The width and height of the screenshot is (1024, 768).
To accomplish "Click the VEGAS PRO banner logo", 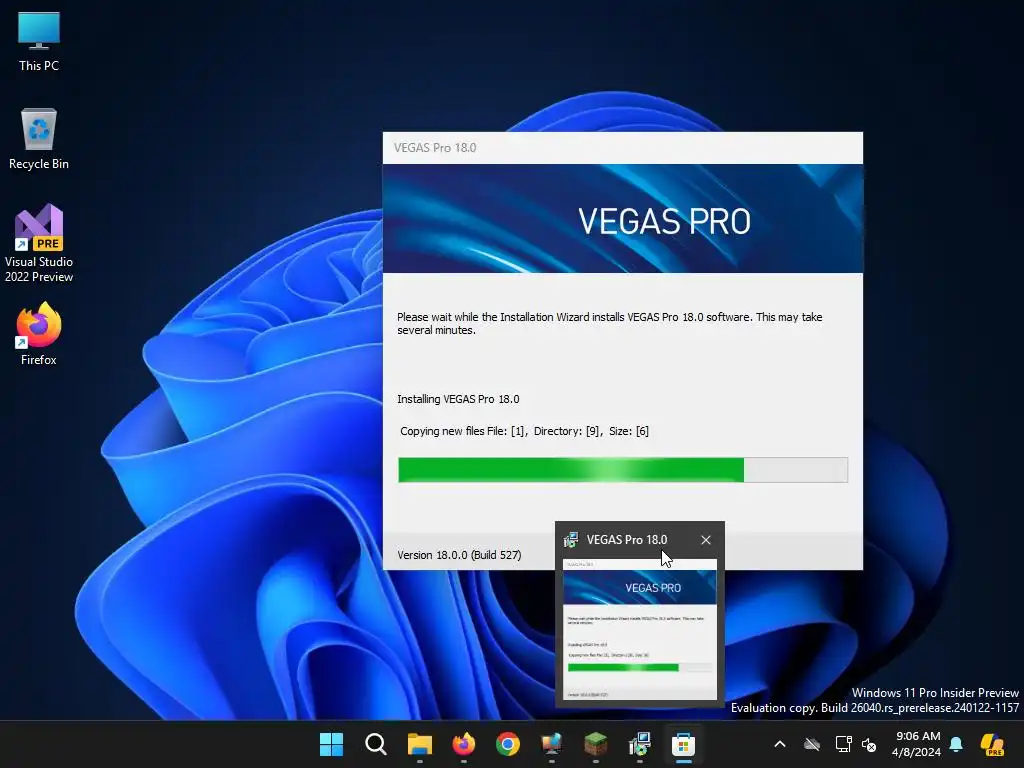I will click(x=664, y=221).
